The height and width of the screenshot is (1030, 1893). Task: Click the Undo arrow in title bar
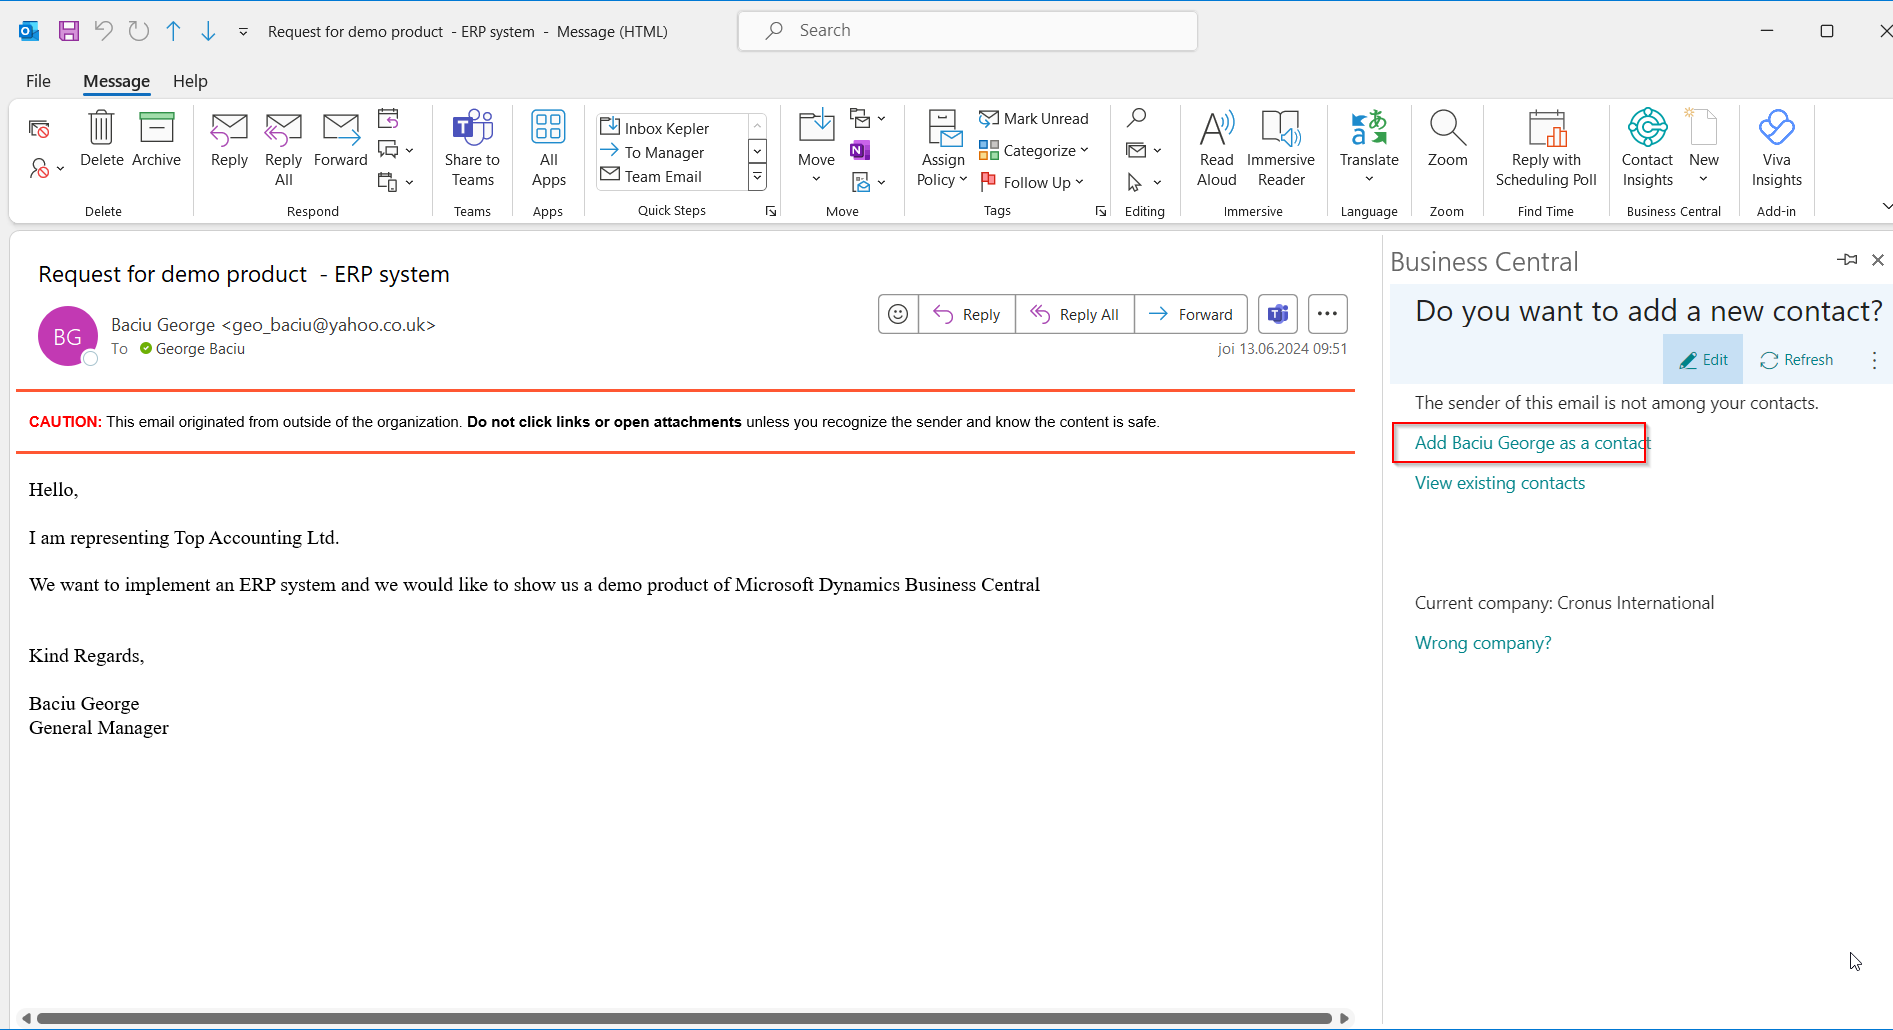tap(103, 31)
